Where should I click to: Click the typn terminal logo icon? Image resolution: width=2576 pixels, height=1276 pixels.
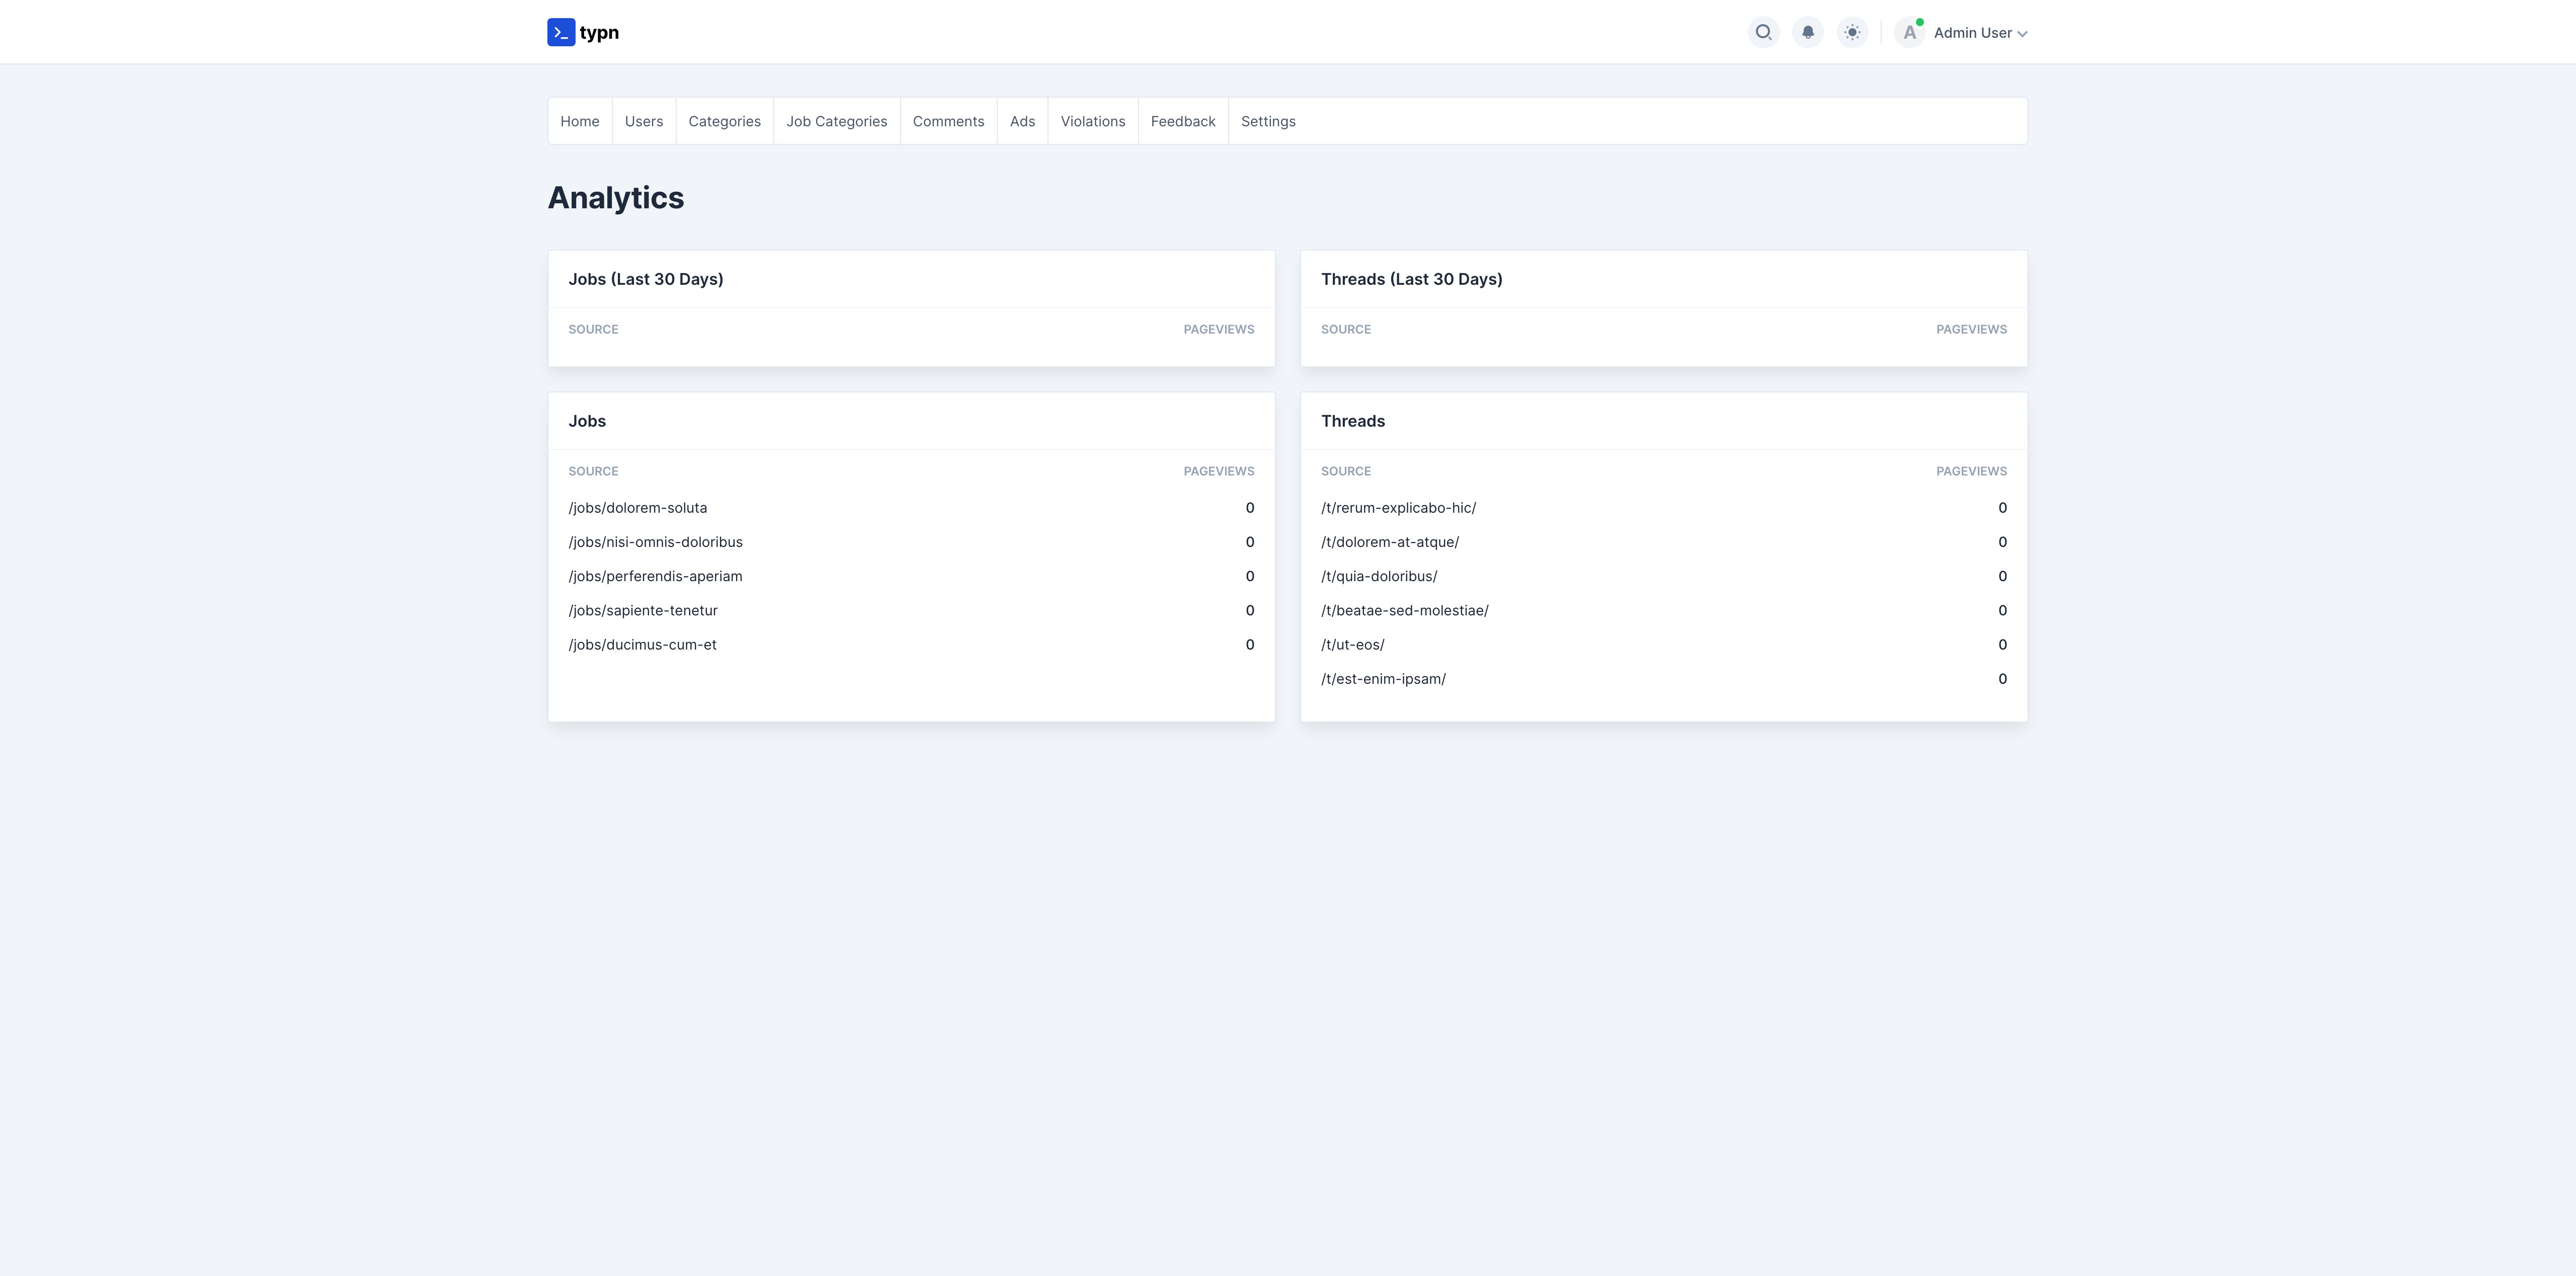(561, 32)
